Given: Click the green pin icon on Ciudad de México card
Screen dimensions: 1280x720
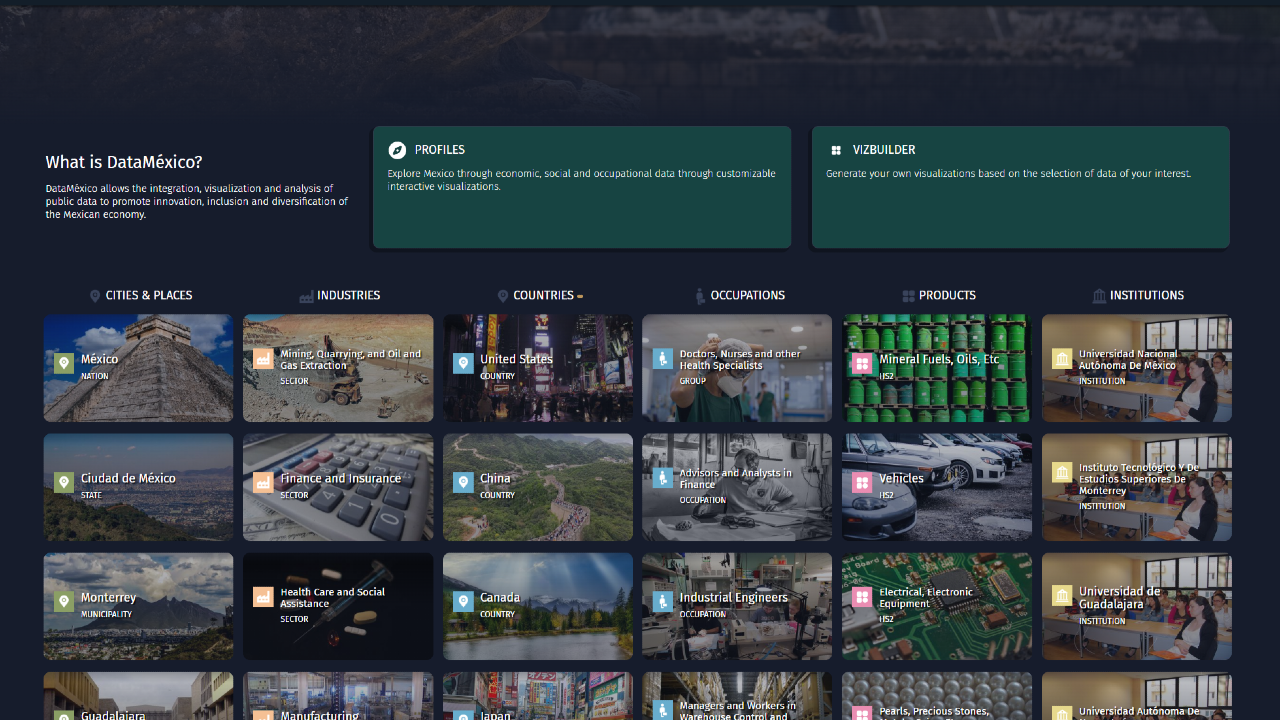Looking at the screenshot, I should click(63, 482).
